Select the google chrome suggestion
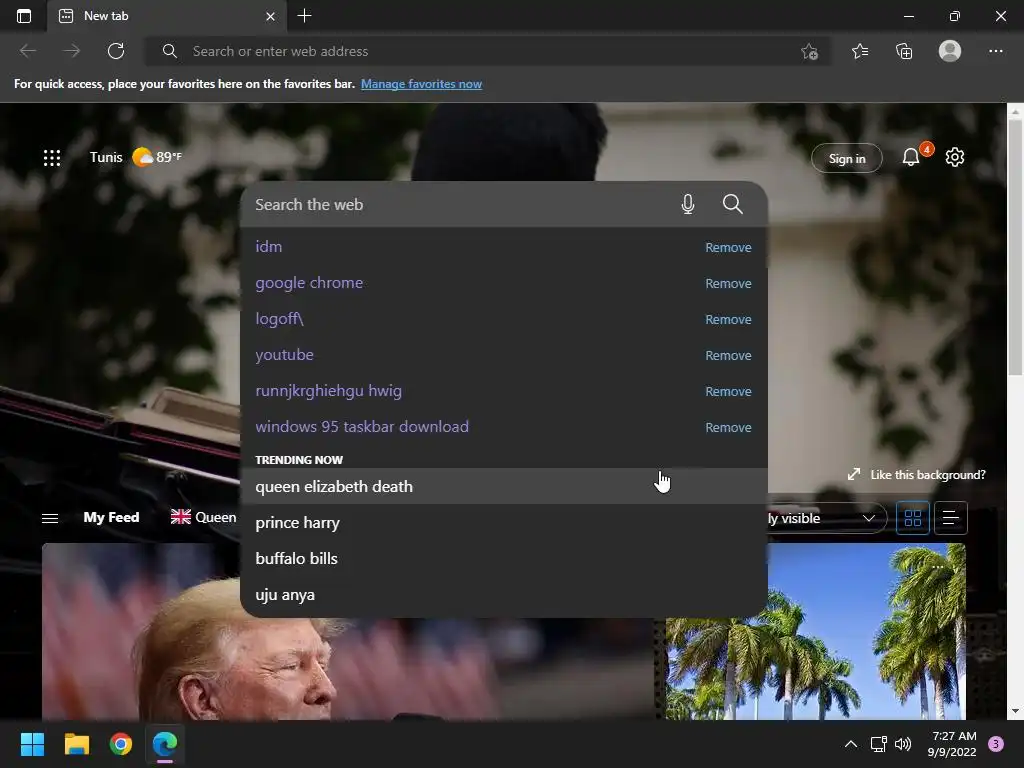 (309, 283)
